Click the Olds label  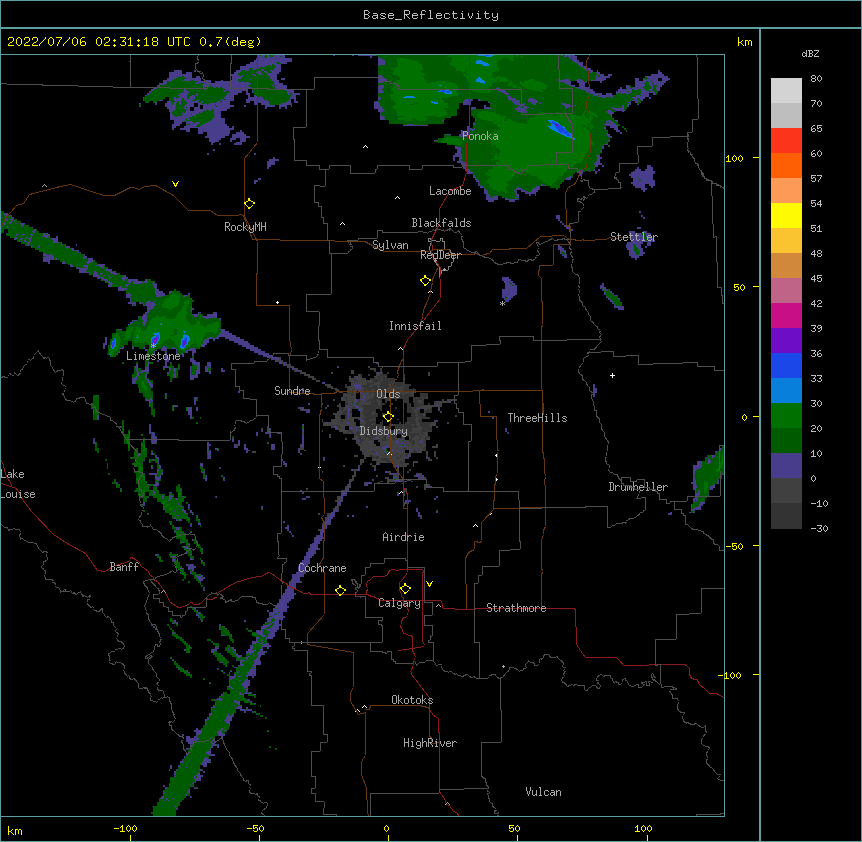388,394
